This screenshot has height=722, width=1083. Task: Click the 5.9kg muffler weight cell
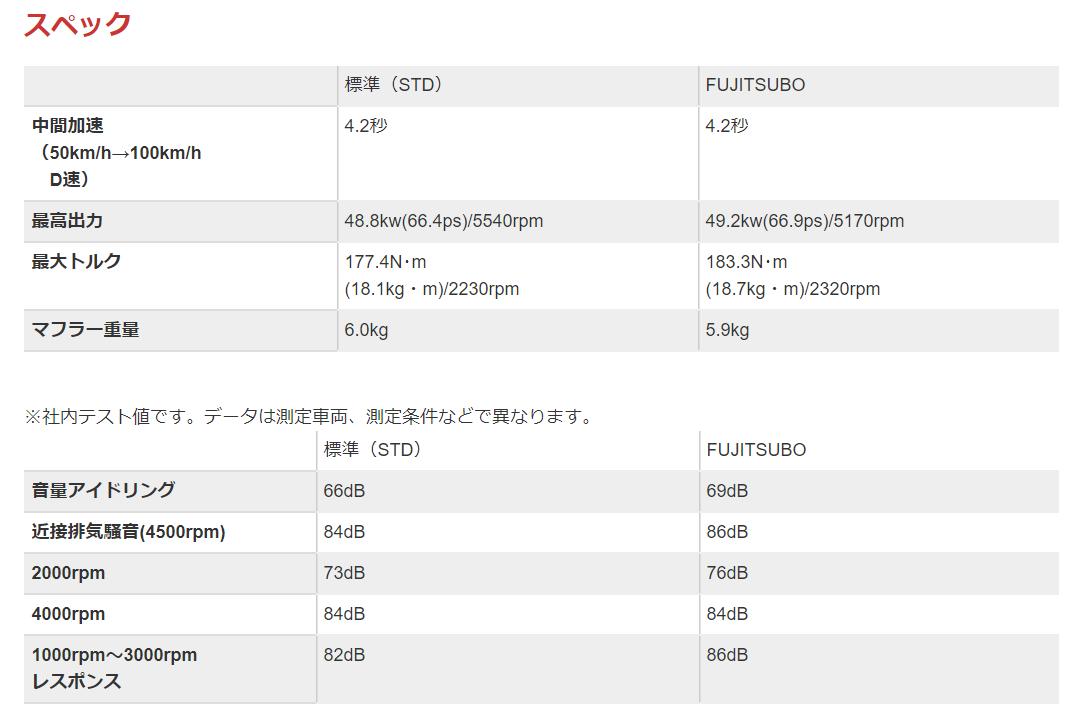[727, 330]
